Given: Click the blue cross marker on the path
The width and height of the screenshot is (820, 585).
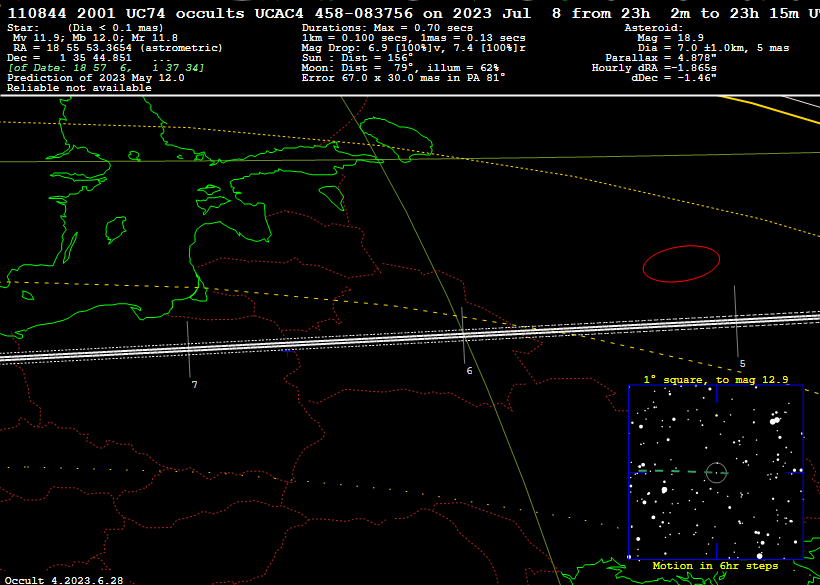Looking at the screenshot, I should [287, 352].
